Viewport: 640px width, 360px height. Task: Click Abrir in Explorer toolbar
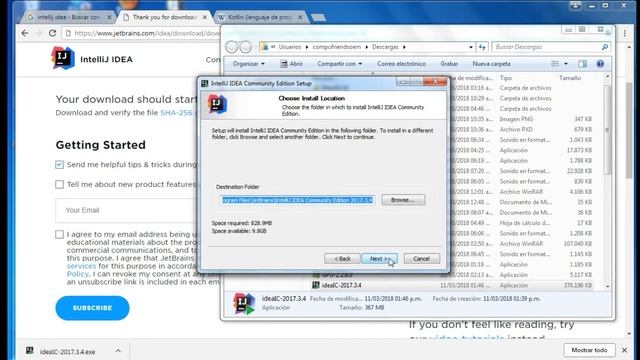click(x=291, y=64)
